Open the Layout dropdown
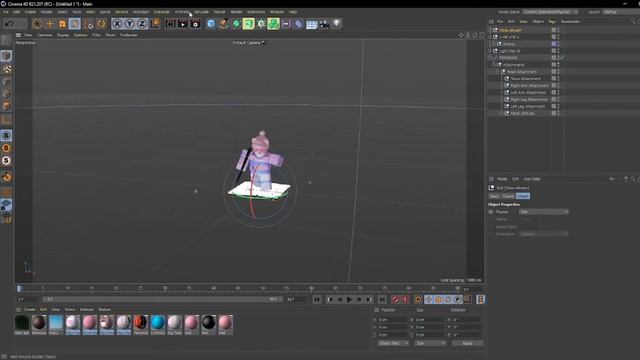 click(620, 12)
